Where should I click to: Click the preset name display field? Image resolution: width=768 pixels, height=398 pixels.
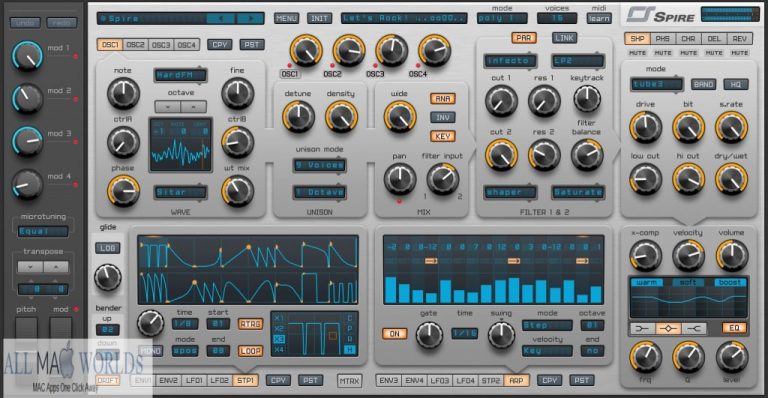[404, 19]
